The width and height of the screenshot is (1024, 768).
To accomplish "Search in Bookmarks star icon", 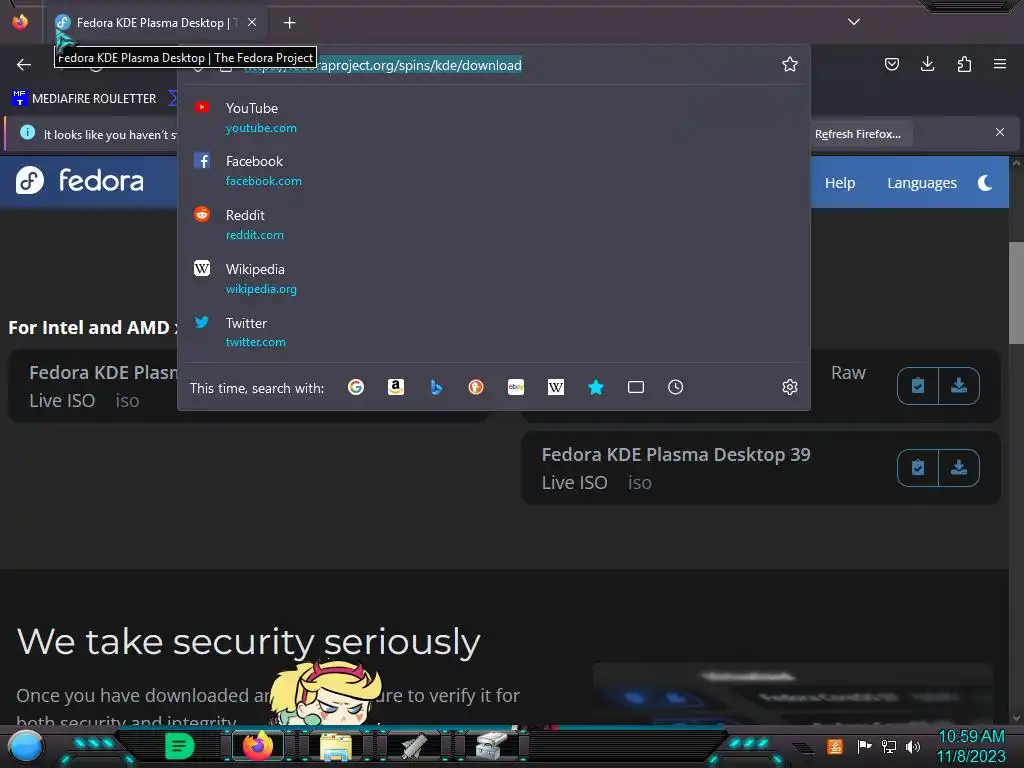I will (x=596, y=387).
